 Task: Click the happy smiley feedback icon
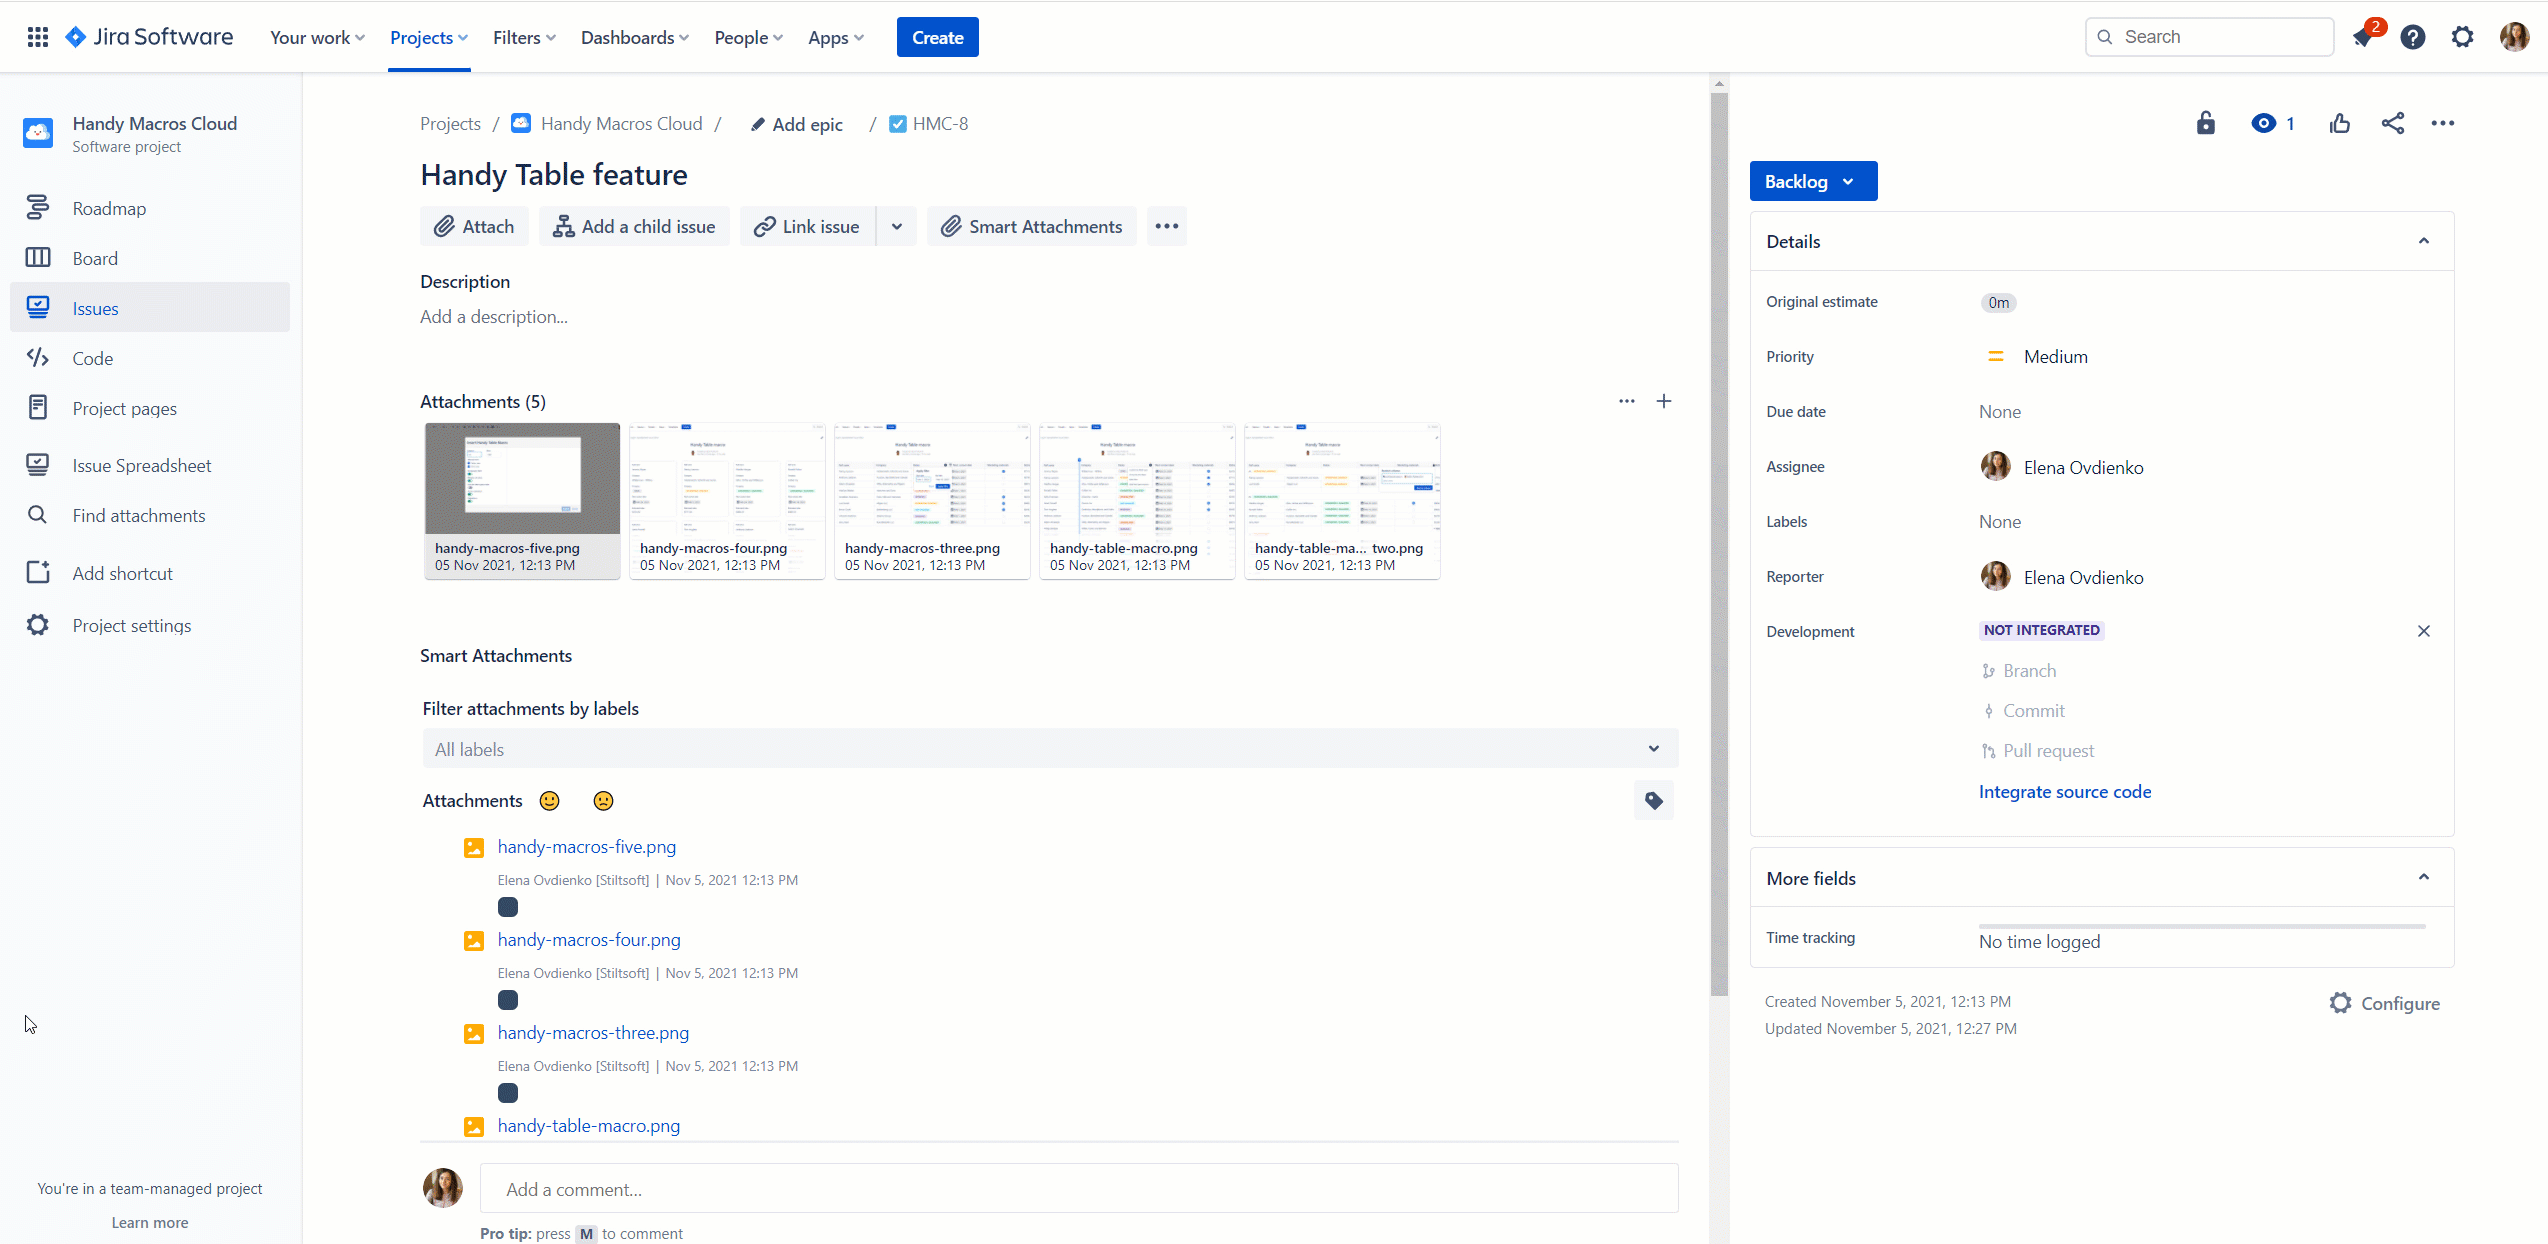(x=550, y=801)
